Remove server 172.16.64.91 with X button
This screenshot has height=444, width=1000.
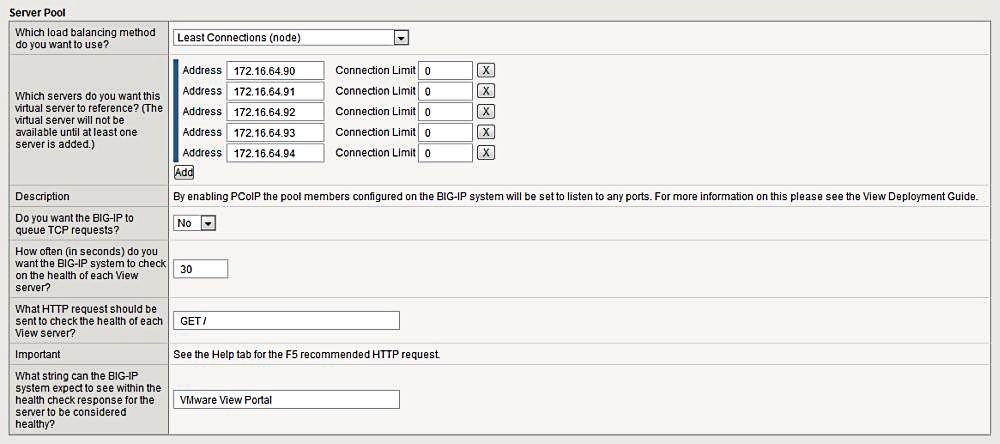pos(486,91)
